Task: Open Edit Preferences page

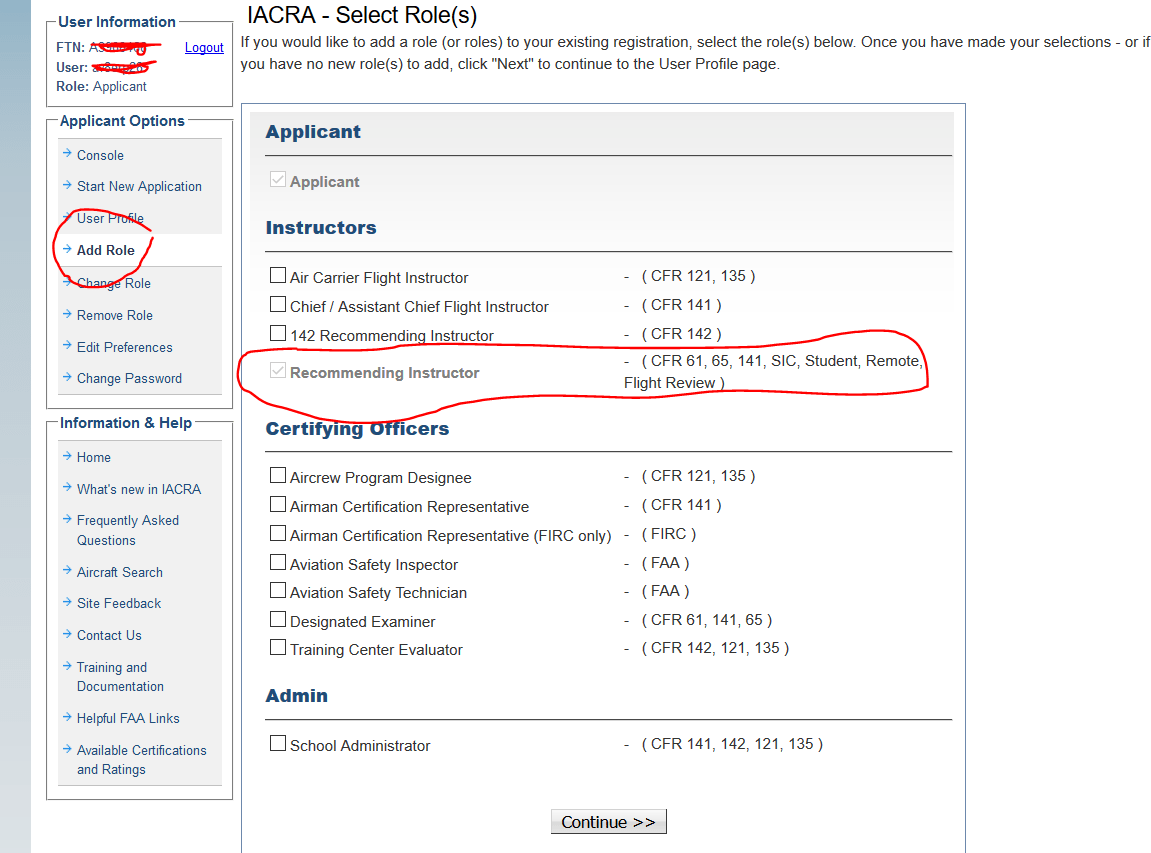Action: (124, 347)
